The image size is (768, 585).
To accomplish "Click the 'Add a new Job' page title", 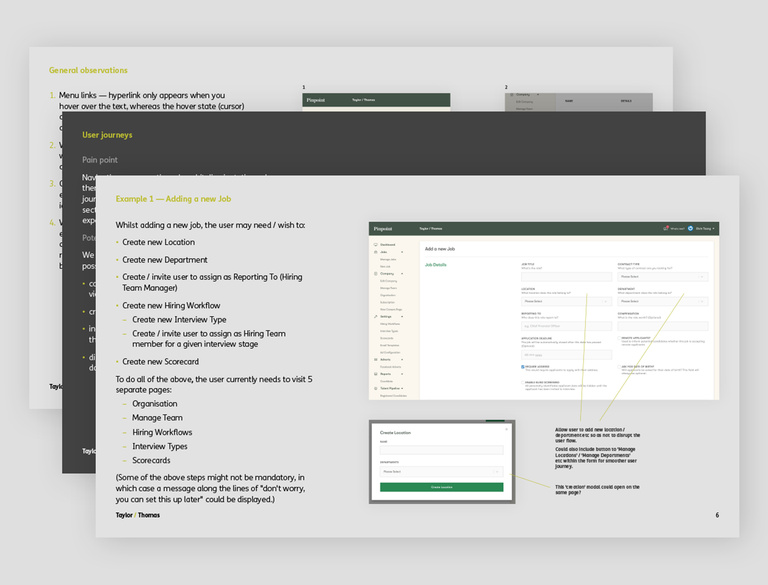I will point(440,249).
